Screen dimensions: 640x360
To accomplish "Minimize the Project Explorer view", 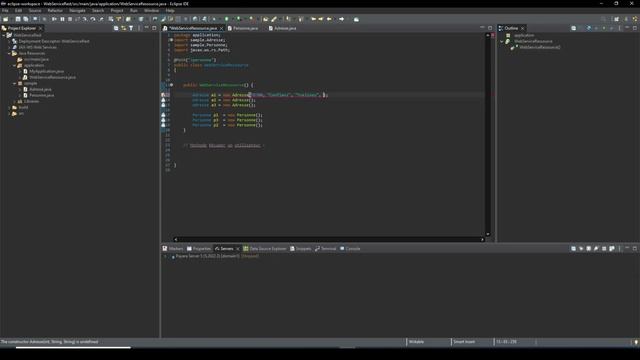I will click(147, 28).
